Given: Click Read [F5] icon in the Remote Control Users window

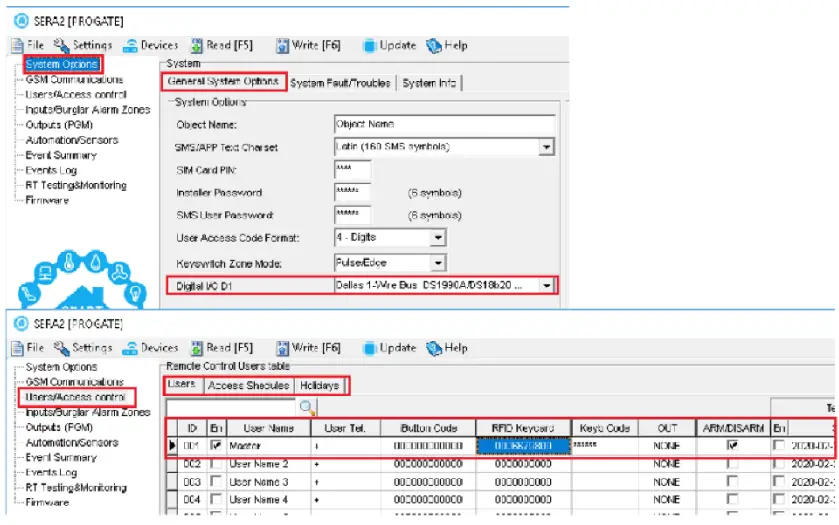Looking at the screenshot, I should click(197, 348).
